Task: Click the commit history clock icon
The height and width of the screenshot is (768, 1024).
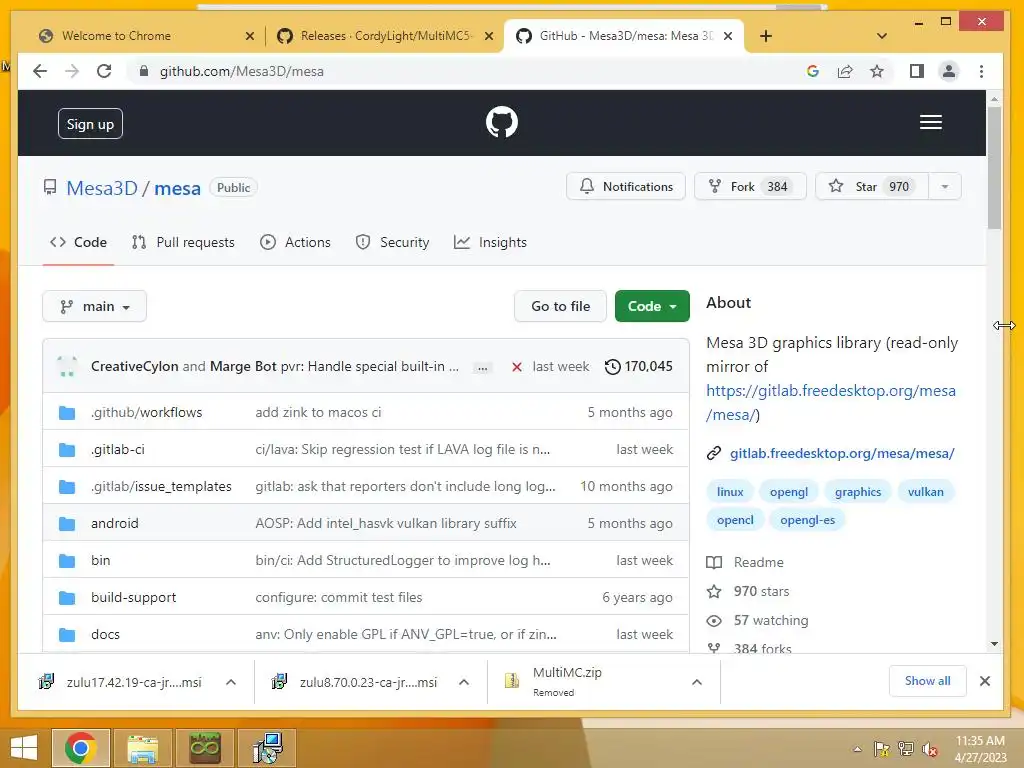Action: (x=613, y=366)
